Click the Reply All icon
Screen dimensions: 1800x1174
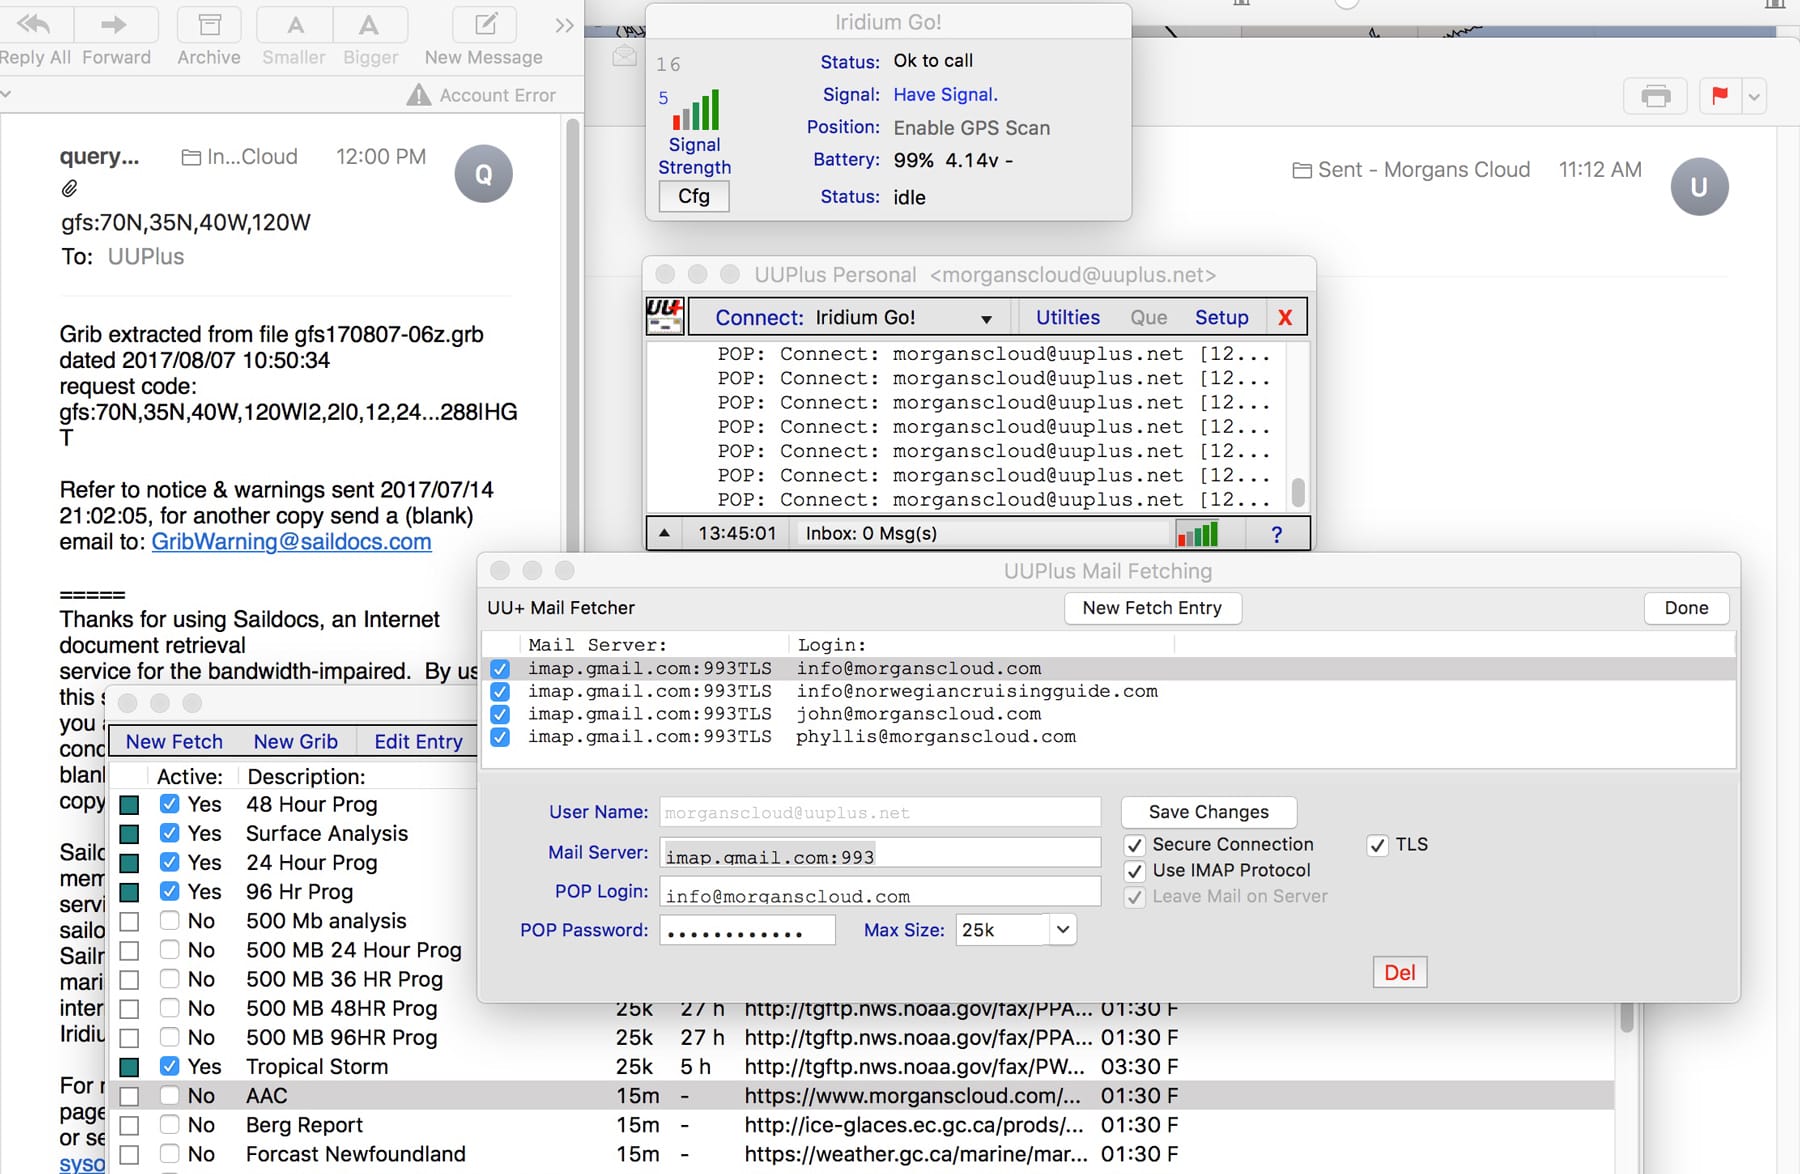34,25
